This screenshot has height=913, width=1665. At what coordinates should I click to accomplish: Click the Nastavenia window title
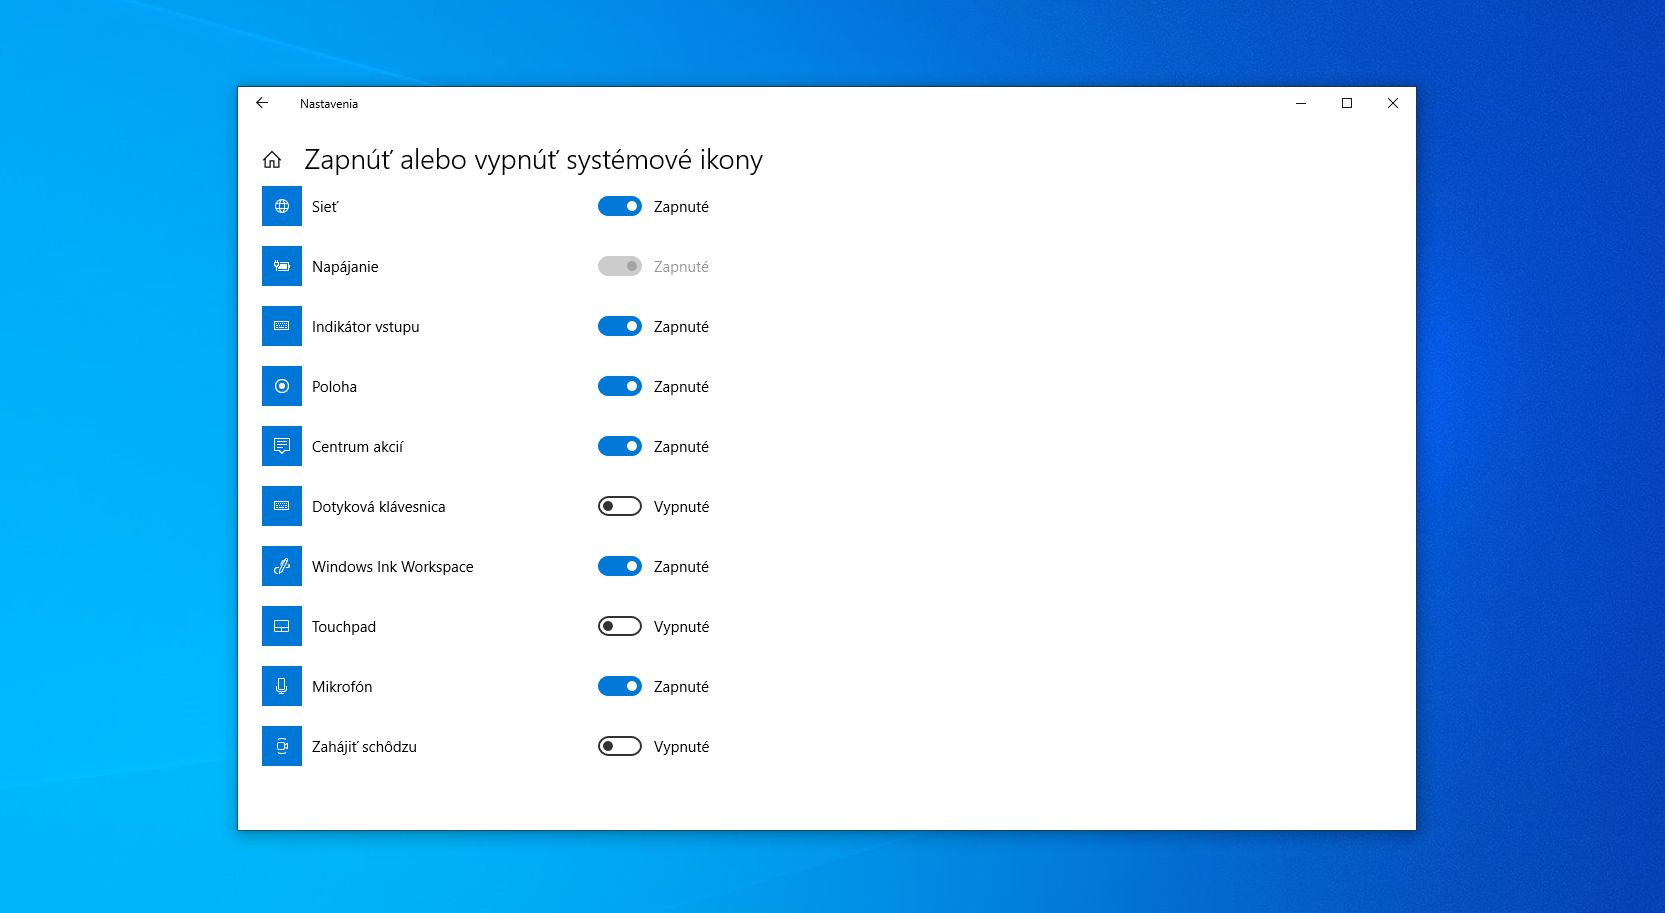329,104
